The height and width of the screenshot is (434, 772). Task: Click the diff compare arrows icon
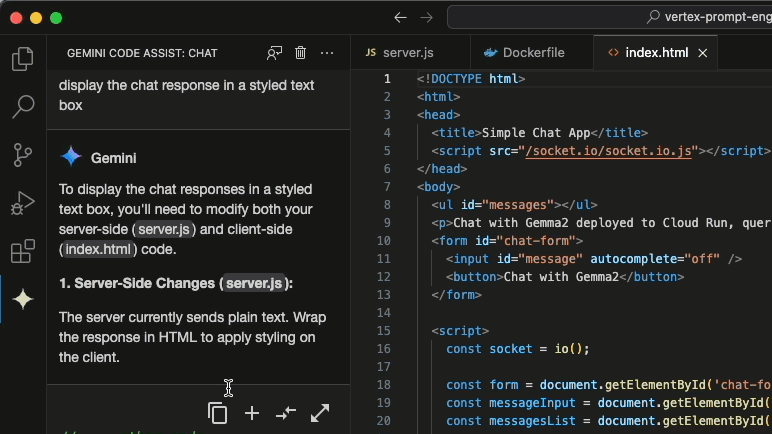tap(286, 413)
